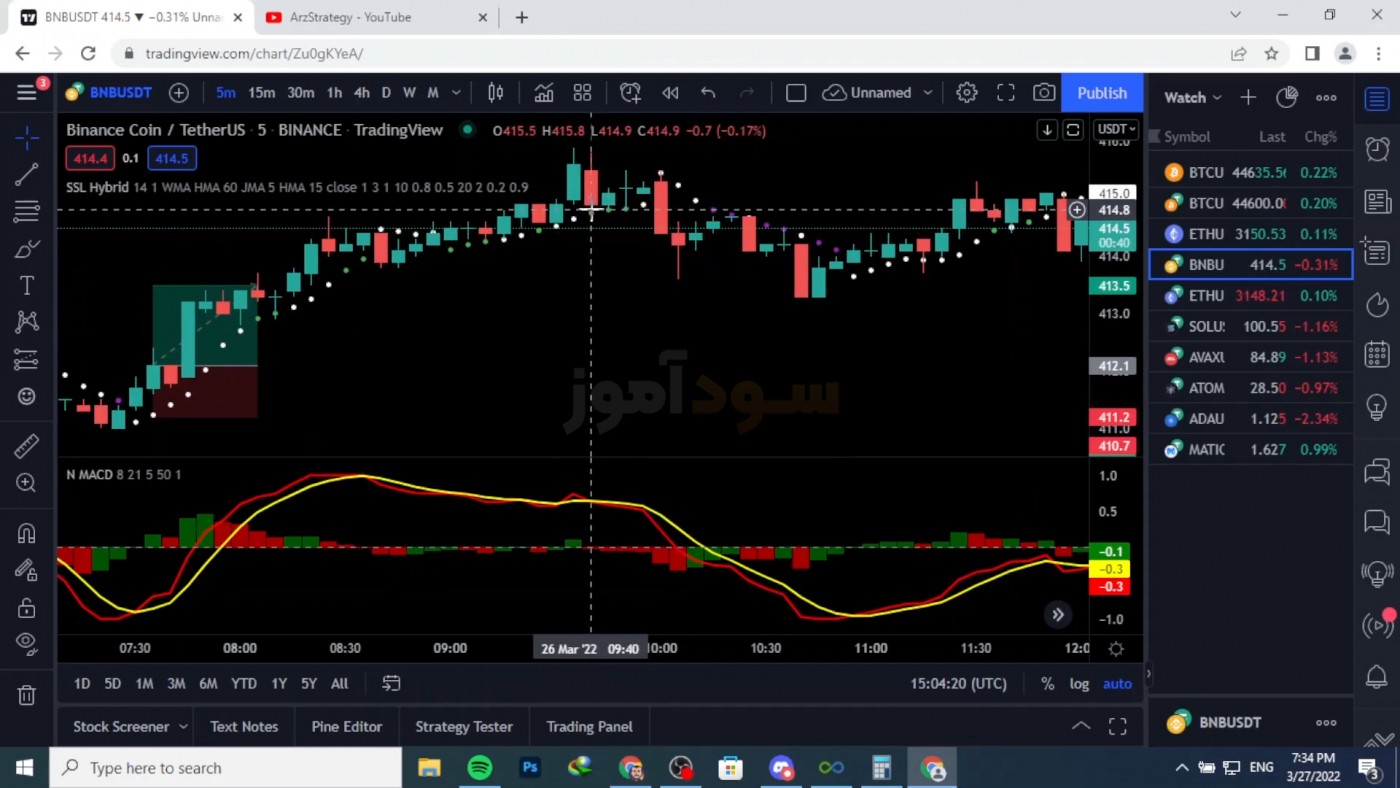Screen dimensions: 1400x788
Task: Open the Unnamed layout dropdown
Action: 878,93
